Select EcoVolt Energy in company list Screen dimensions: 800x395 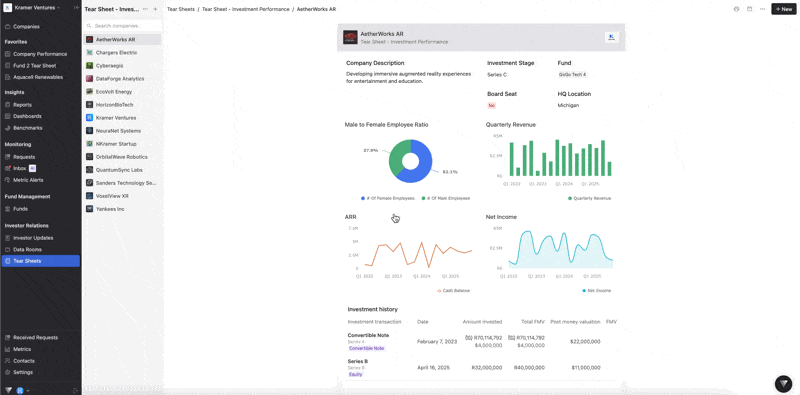(122, 92)
